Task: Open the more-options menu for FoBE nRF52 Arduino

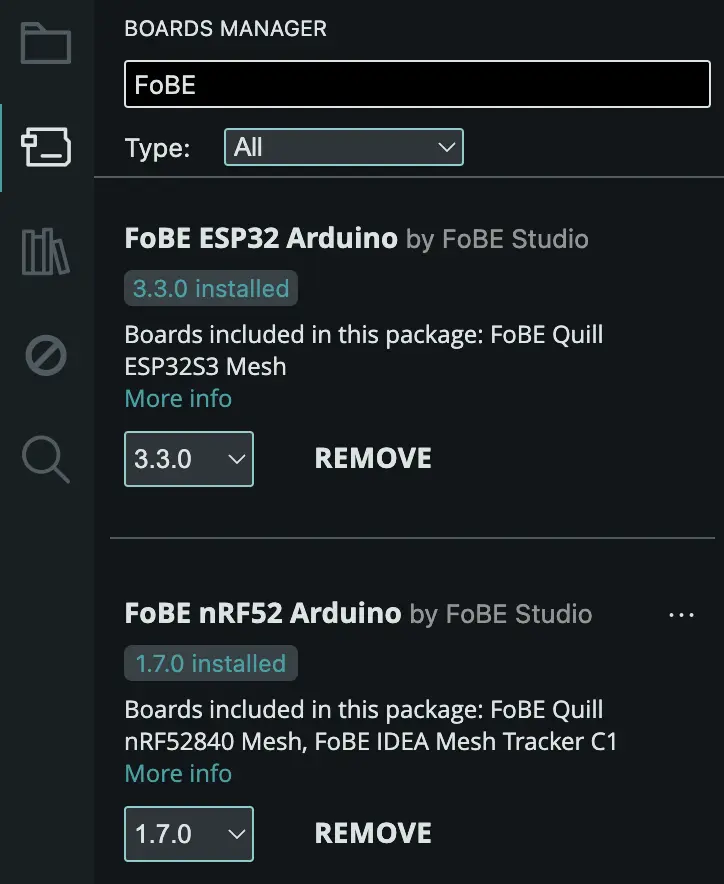Action: tap(681, 614)
